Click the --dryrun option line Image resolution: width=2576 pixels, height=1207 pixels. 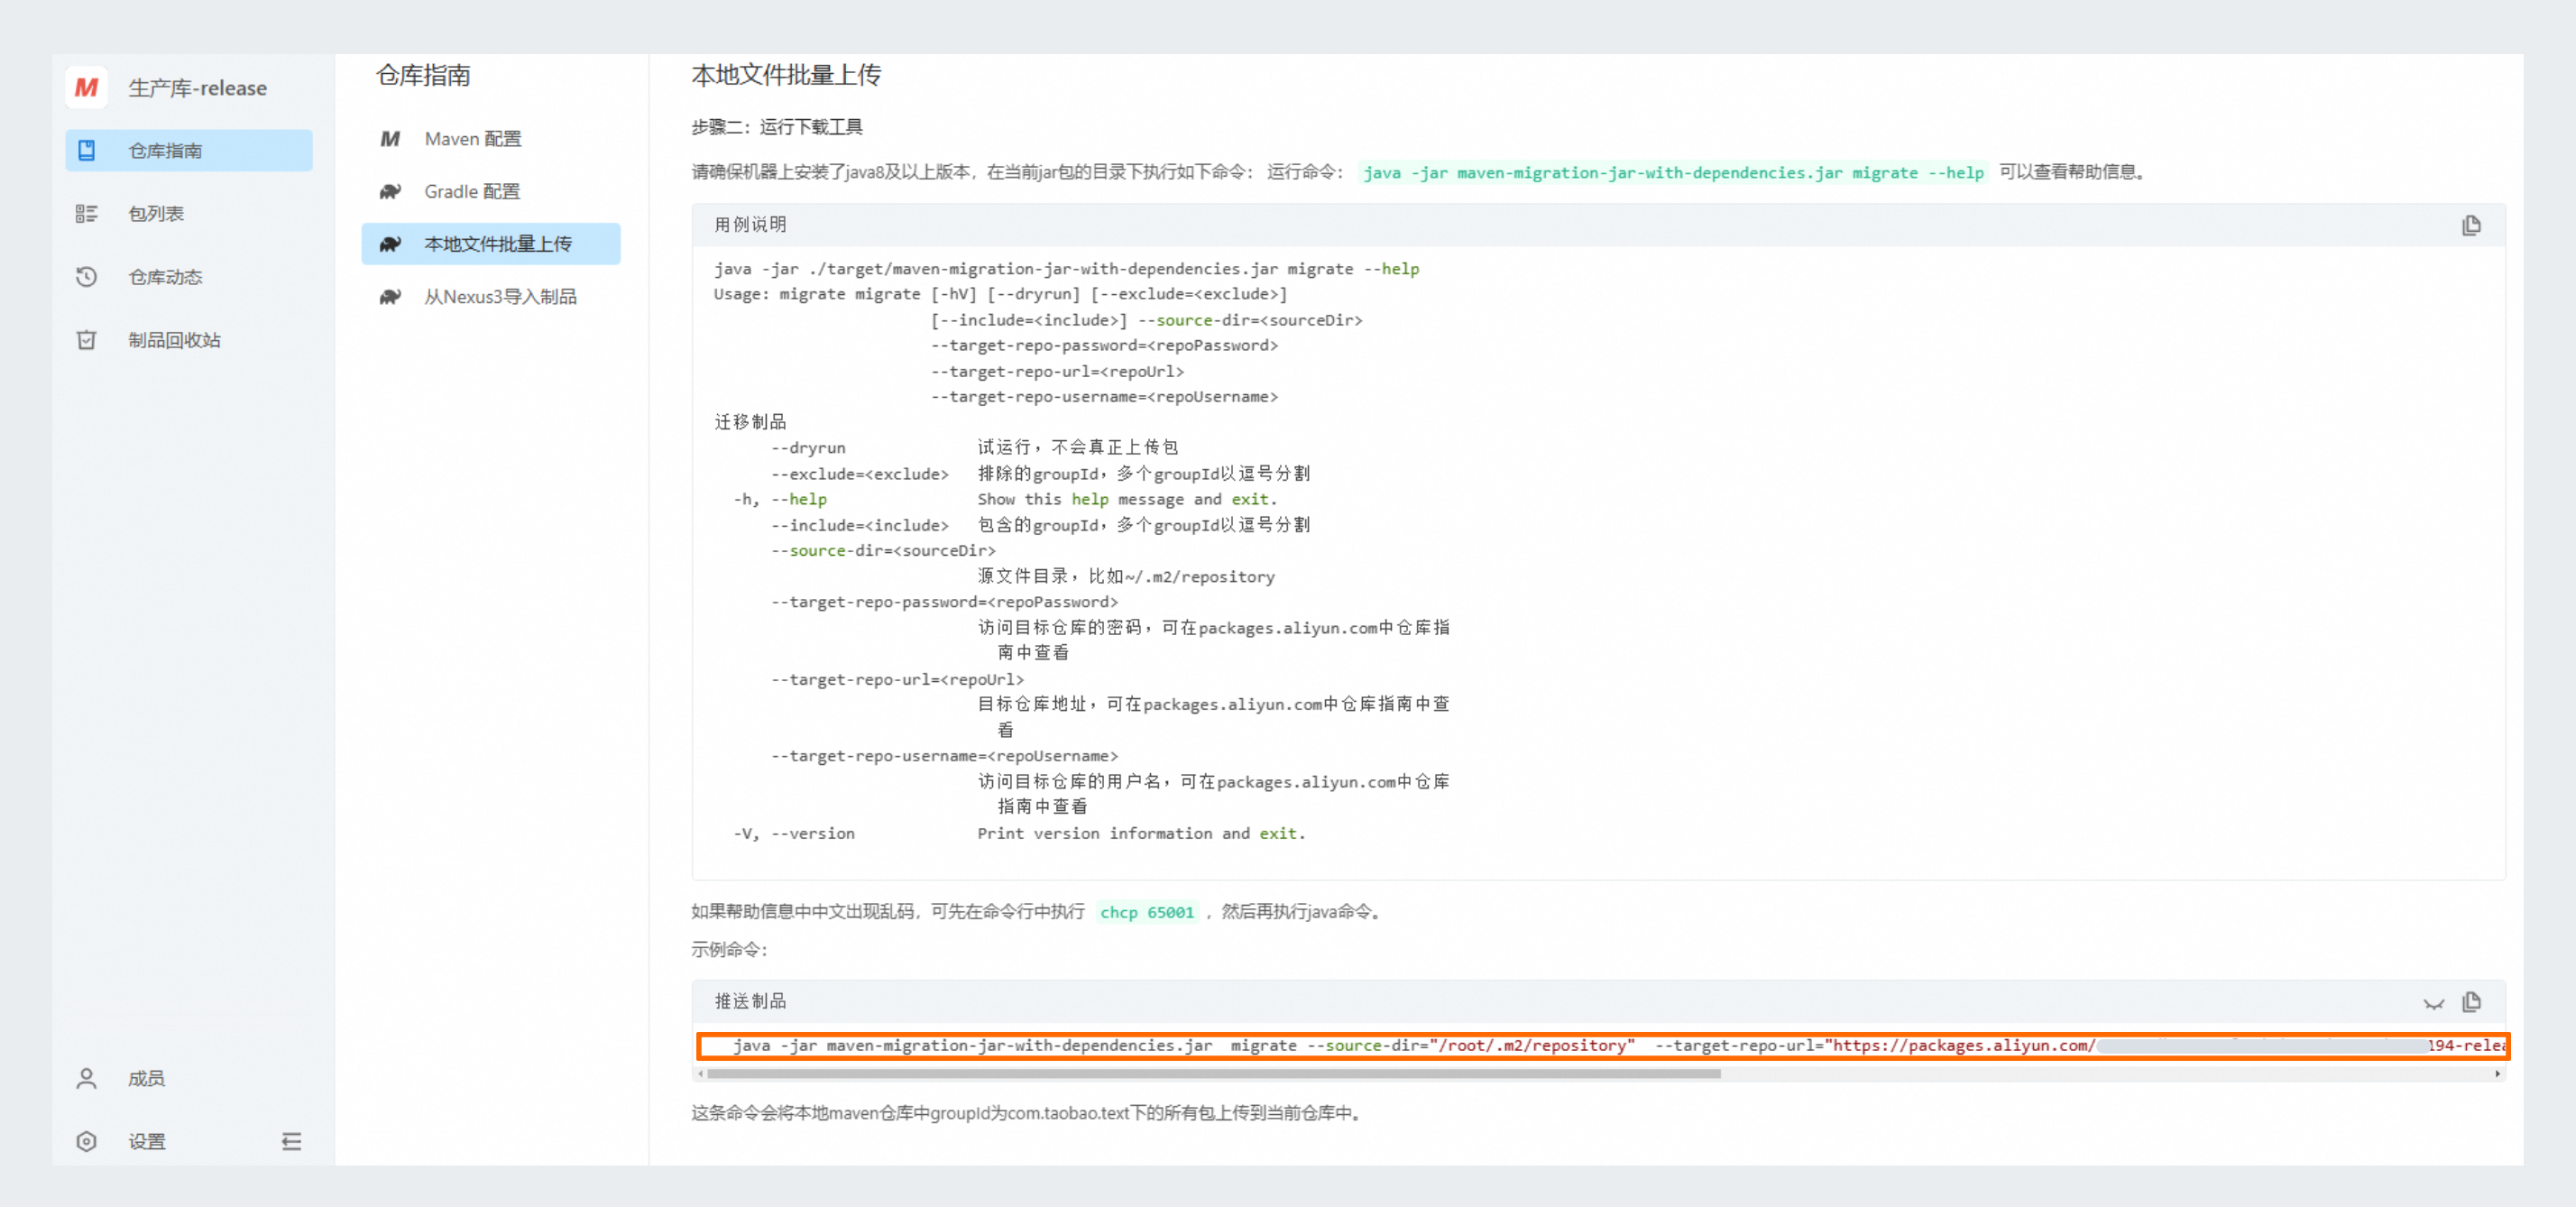point(975,447)
